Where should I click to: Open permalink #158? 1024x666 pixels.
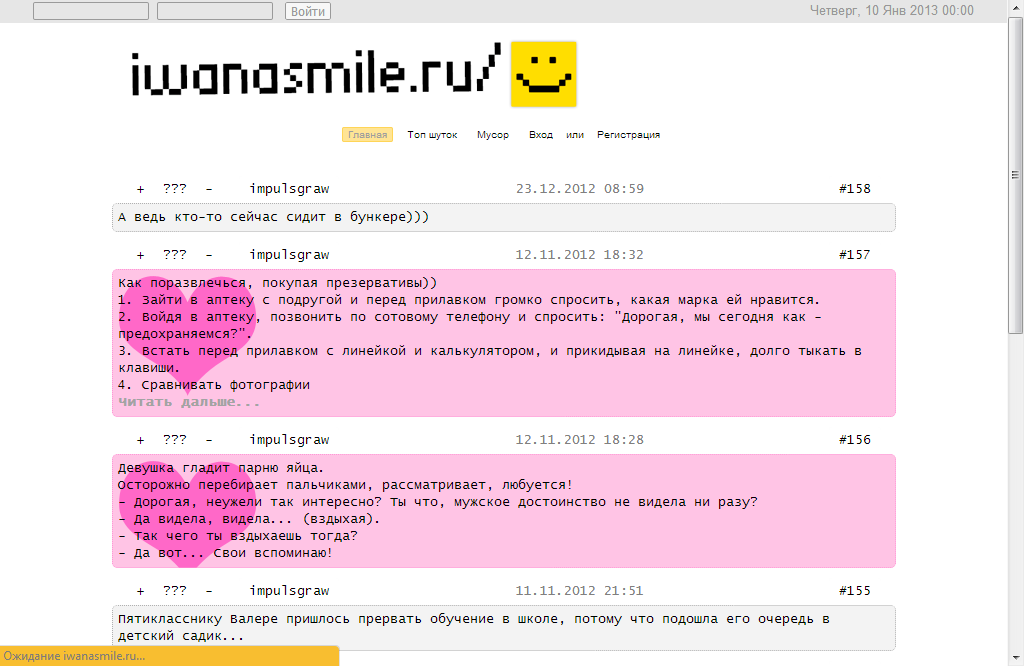point(855,189)
